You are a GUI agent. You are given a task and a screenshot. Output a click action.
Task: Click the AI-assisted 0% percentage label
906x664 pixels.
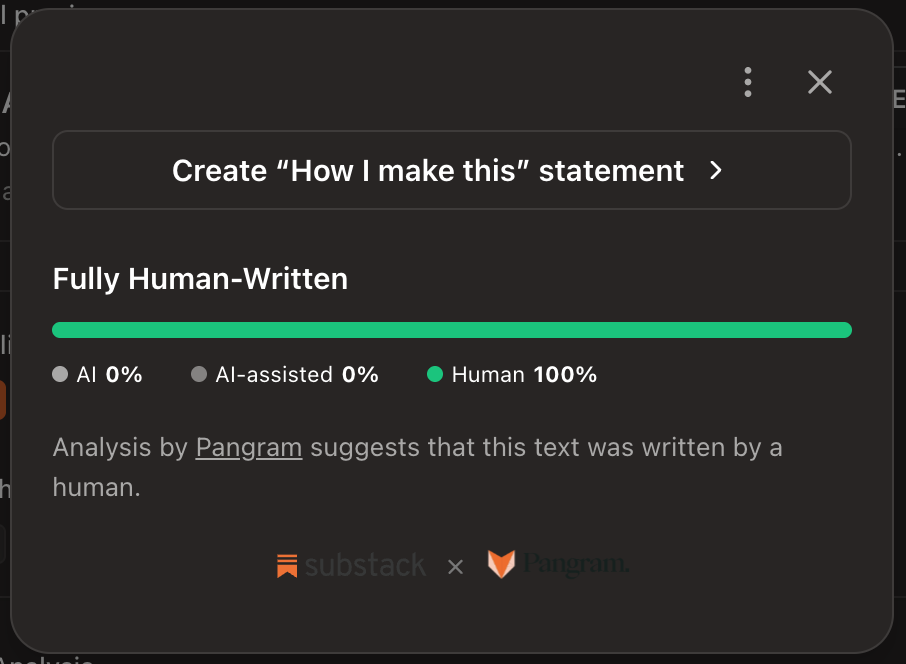(297, 374)
